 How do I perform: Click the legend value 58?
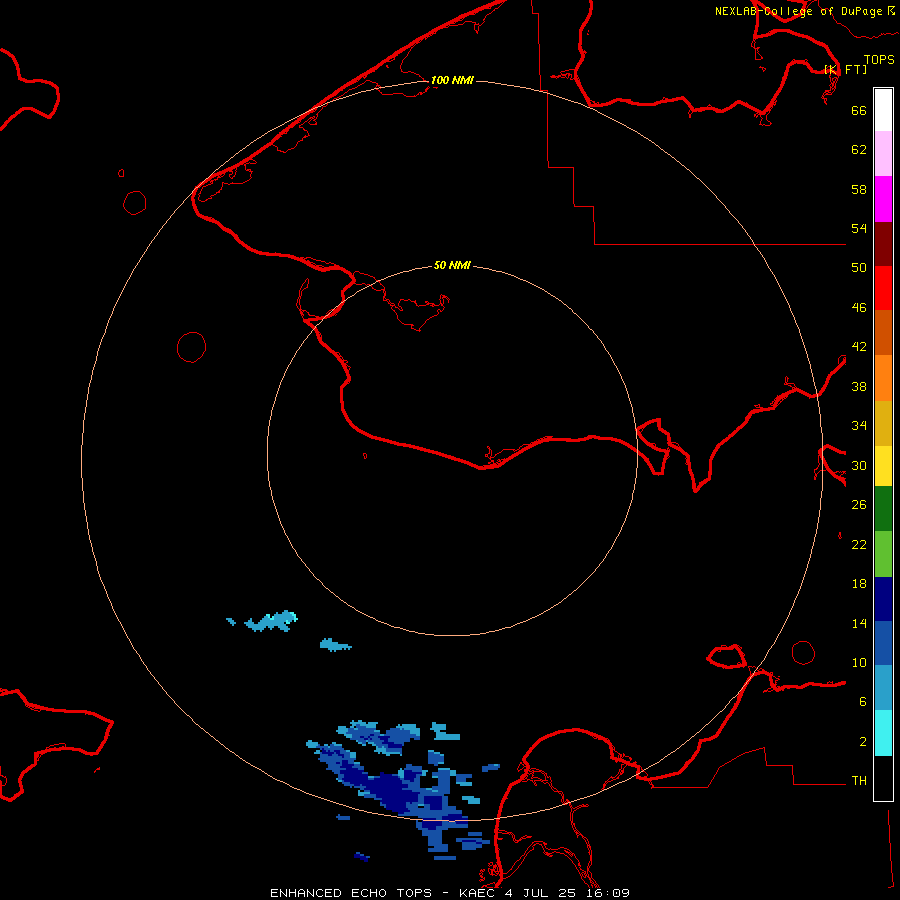[x=859, y=189]
